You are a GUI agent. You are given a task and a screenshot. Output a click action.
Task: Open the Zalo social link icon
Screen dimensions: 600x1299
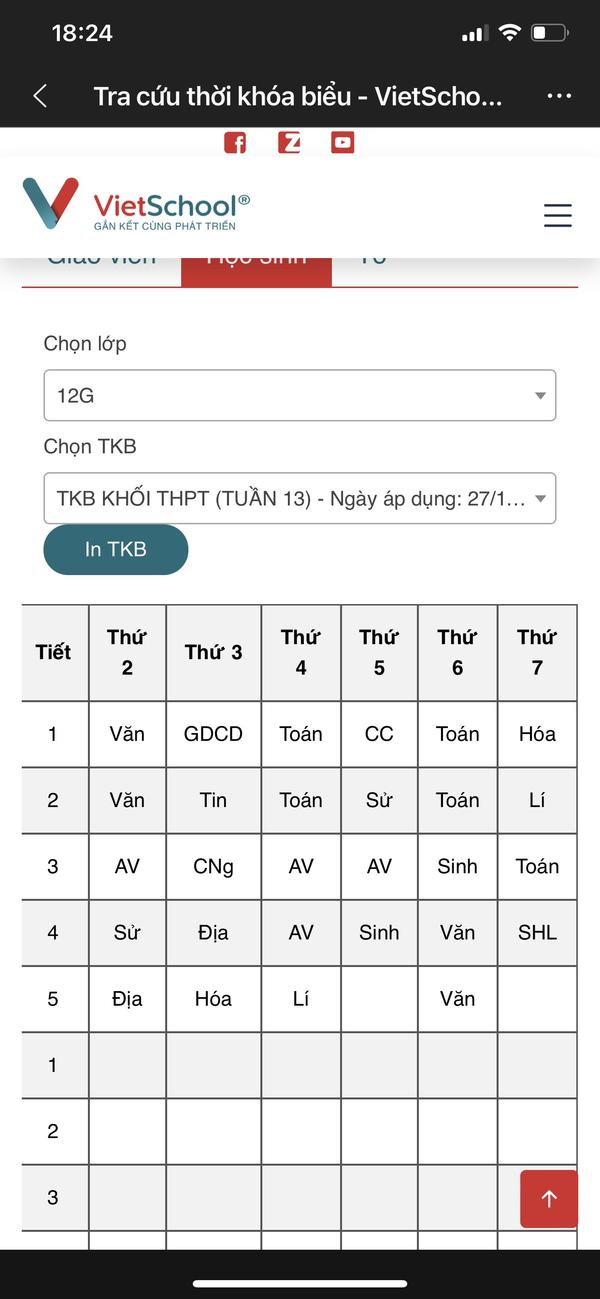tap(289, 143)
